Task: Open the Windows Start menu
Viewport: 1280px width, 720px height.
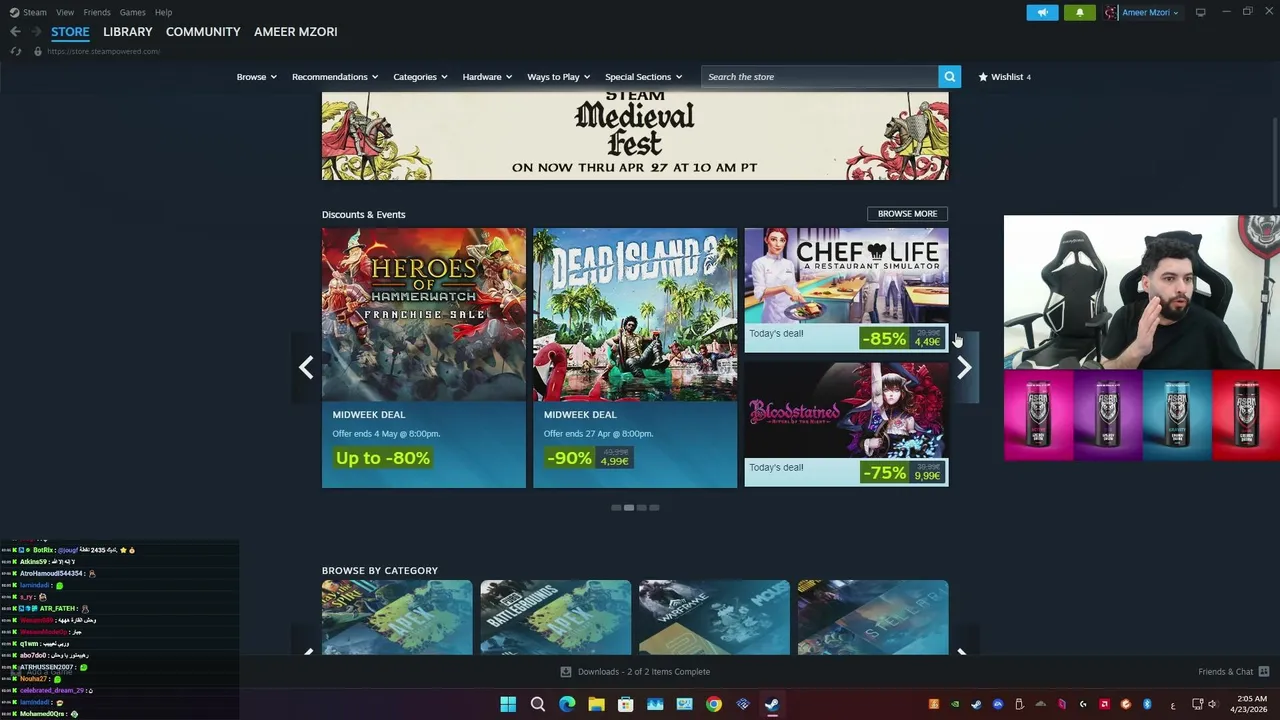Action: (x=508, y=704)
